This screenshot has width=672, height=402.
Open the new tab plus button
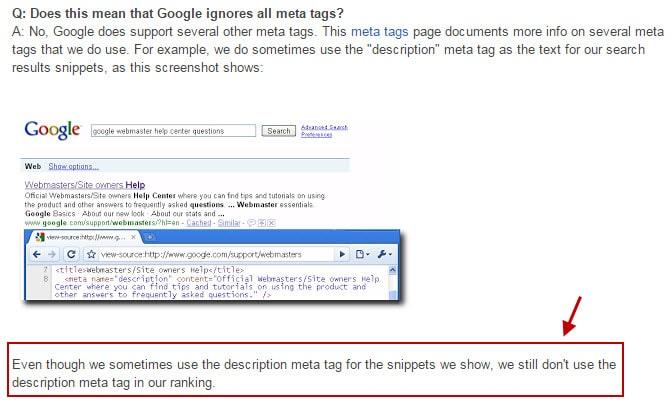pyautogui.click(x=150, y=237)
